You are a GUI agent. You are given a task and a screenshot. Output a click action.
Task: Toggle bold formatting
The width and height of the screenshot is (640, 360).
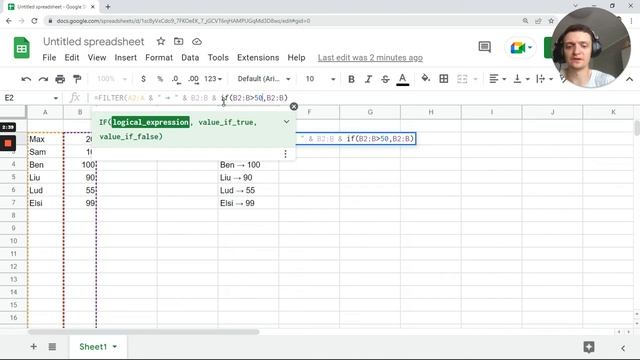pyautogui.click(x=351, y=79)
